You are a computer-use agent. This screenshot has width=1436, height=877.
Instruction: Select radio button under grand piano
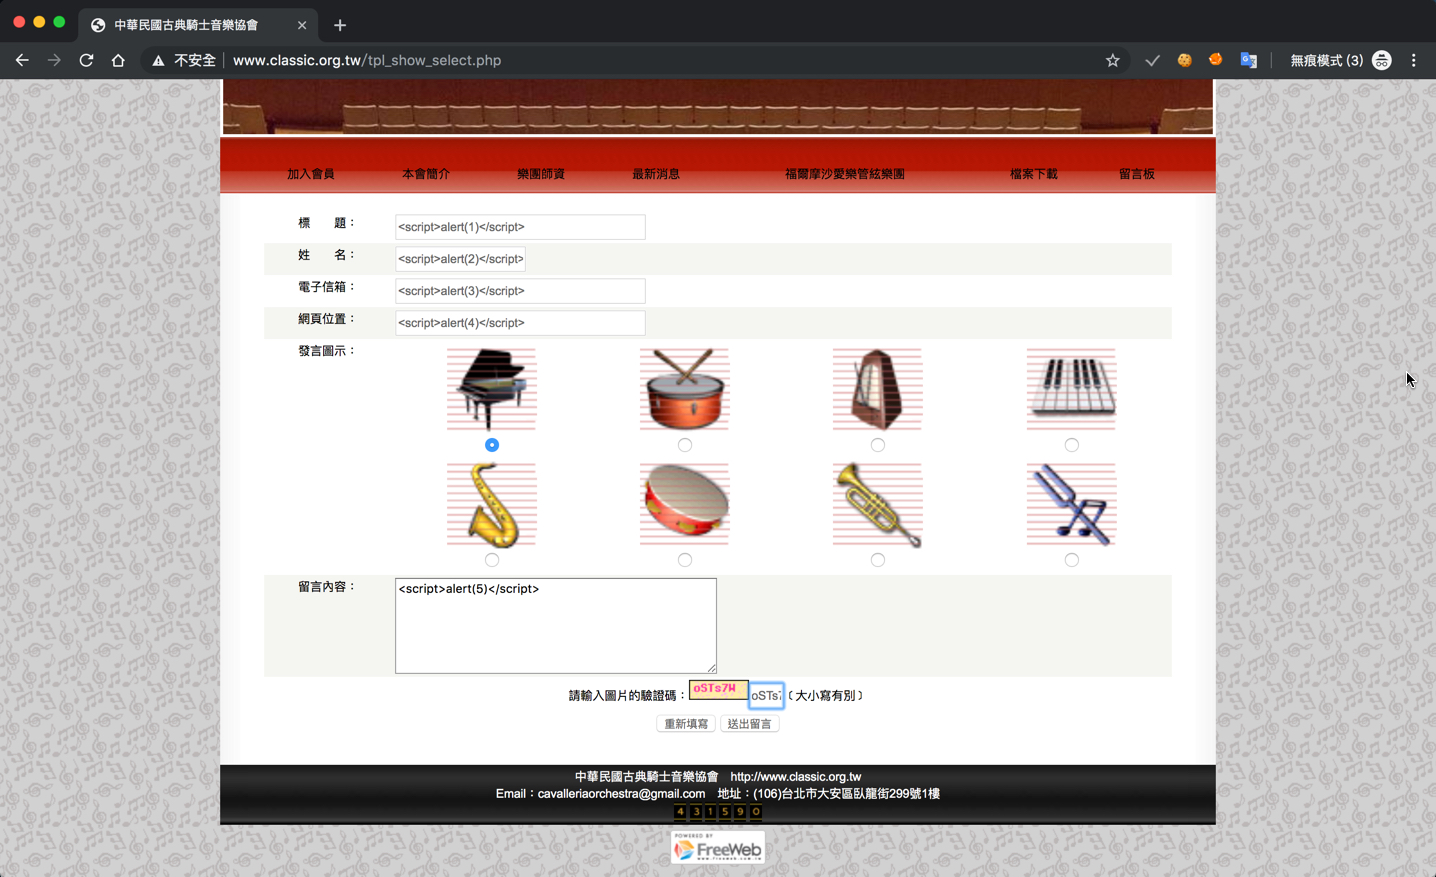[x=492, y=445]
